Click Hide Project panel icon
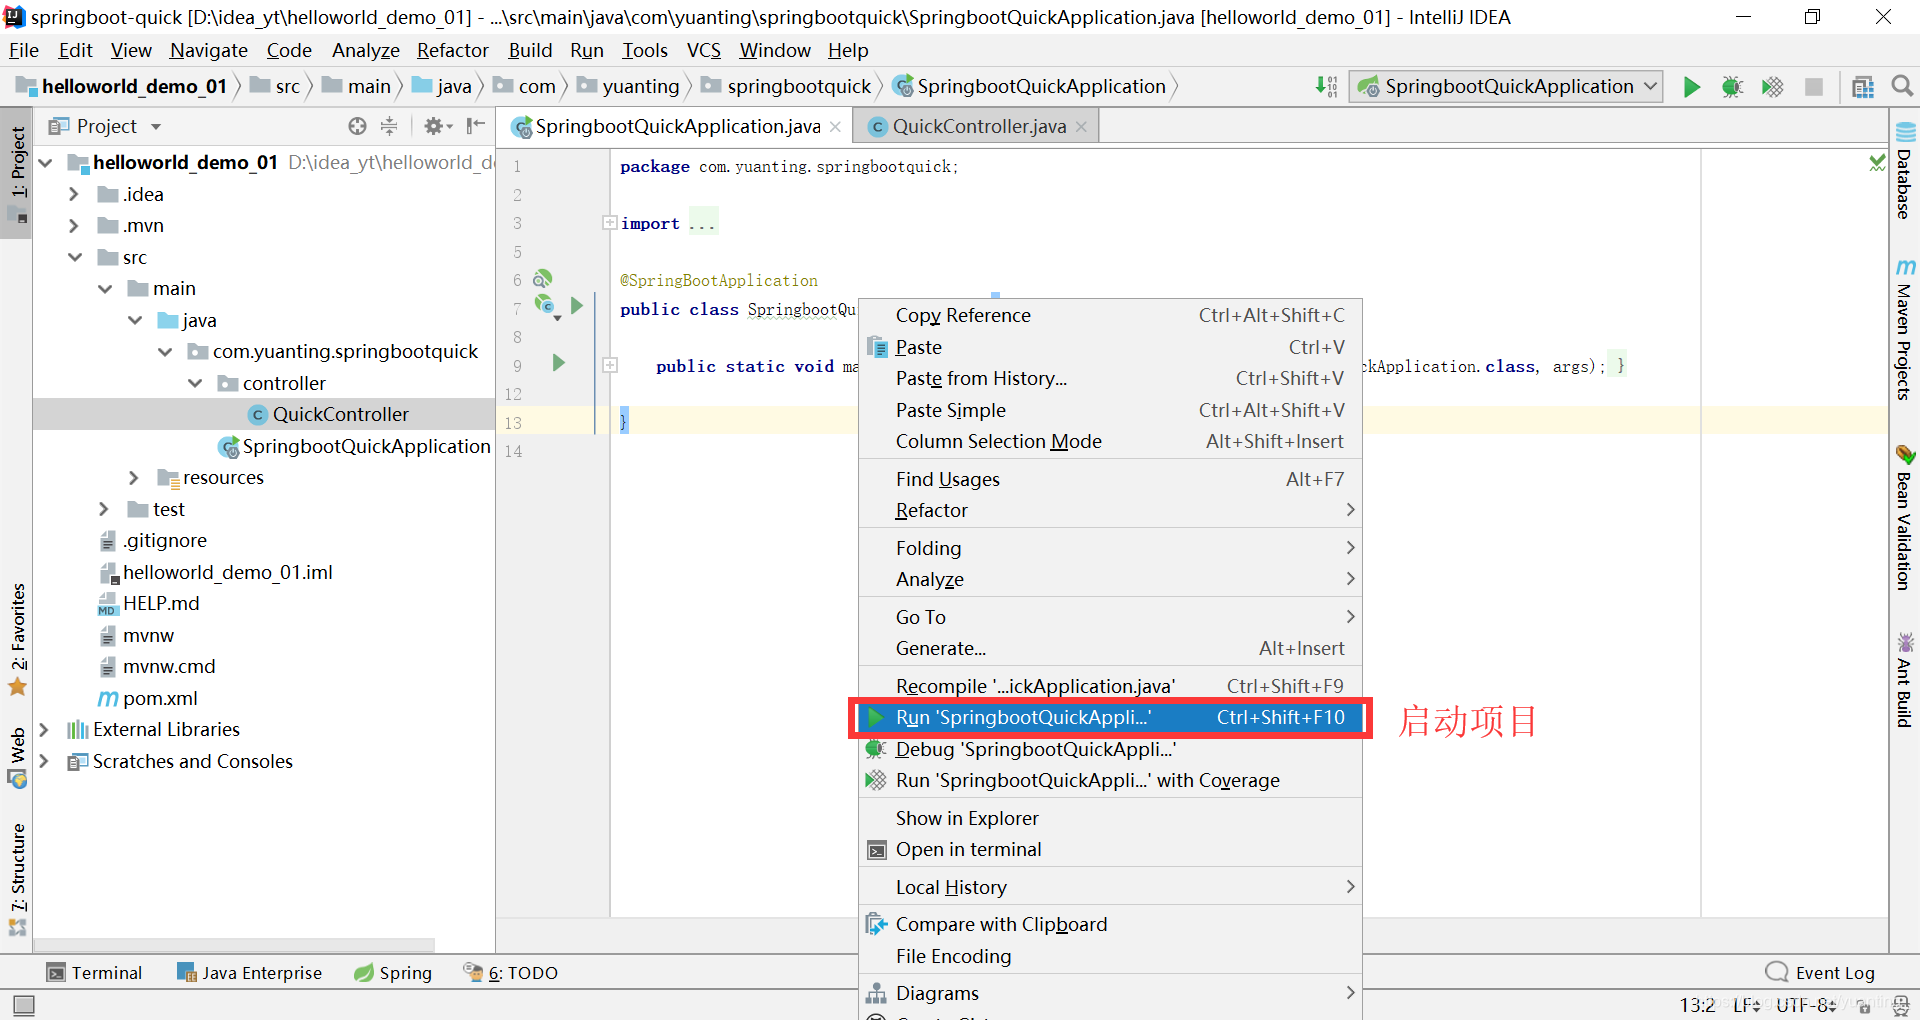This screenshot has width=1920, height=1020. (x=476, y=126)
